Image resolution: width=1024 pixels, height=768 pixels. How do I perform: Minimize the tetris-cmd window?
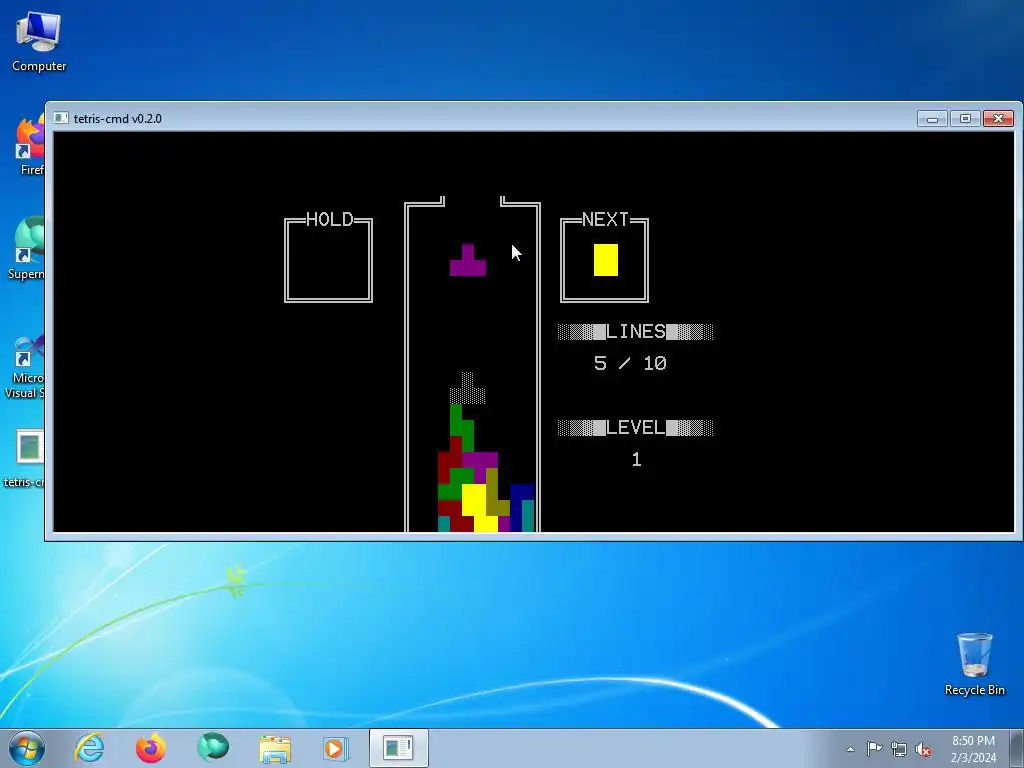(x=933, y=118)
